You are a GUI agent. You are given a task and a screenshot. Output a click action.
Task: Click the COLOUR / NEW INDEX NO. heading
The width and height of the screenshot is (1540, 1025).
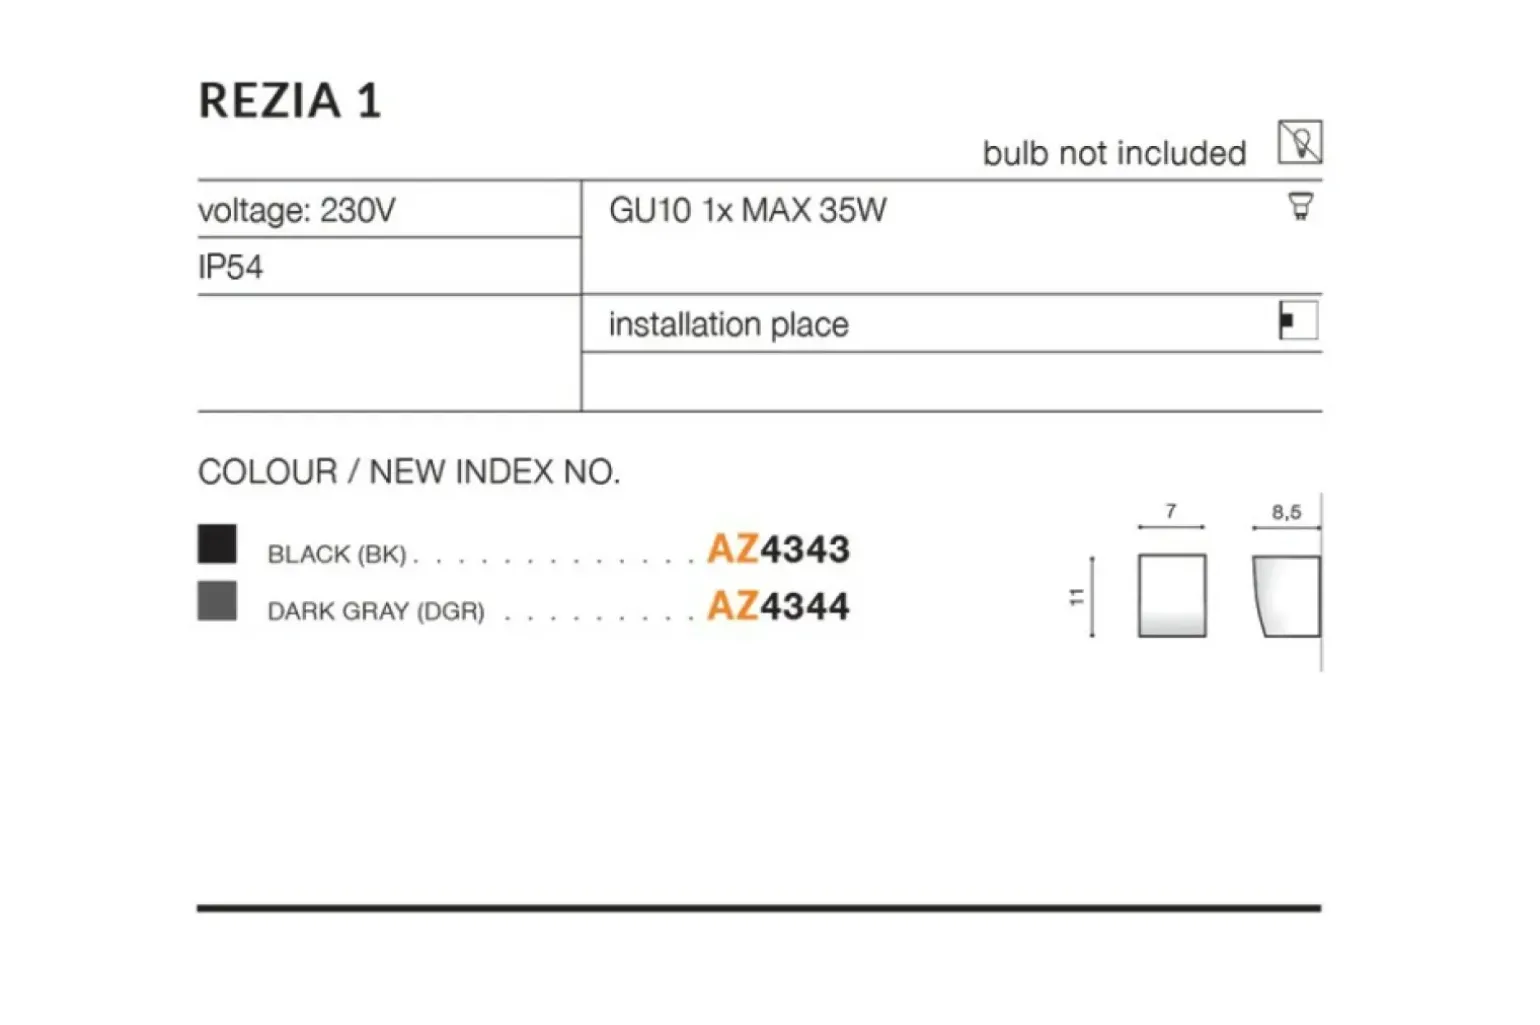[x=409, y=471]
